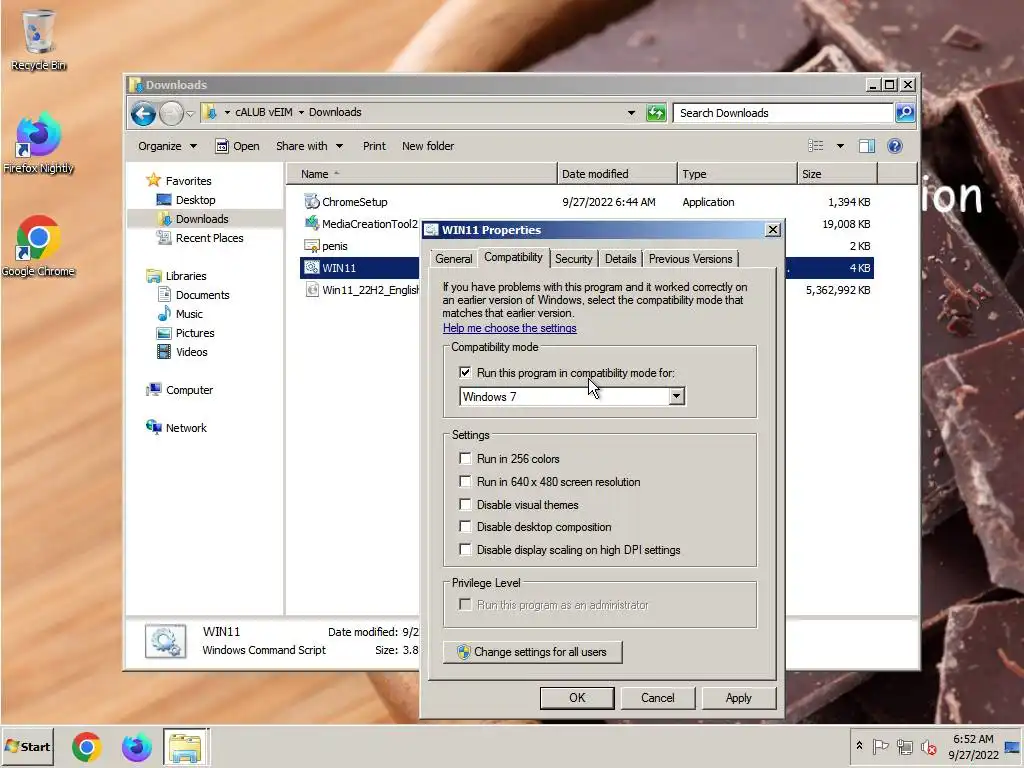1024x768 pixels.
Task: Open Documents library in sidebar
Action: click(x=202, y=295)
